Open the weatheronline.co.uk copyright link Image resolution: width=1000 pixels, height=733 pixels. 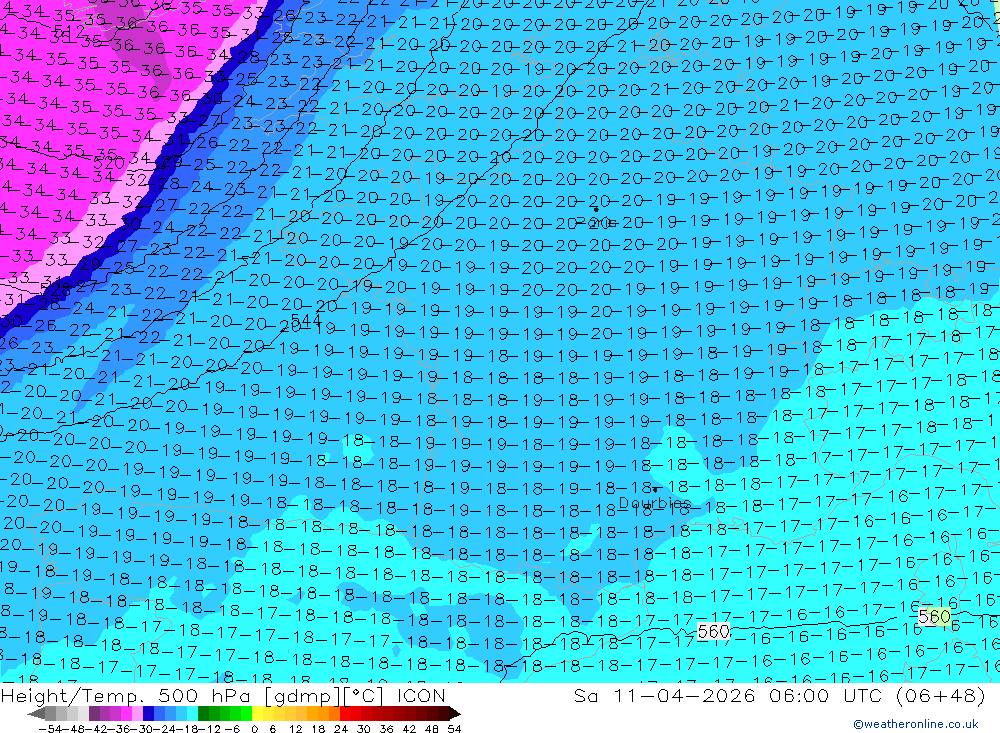[x=915, y=724]
